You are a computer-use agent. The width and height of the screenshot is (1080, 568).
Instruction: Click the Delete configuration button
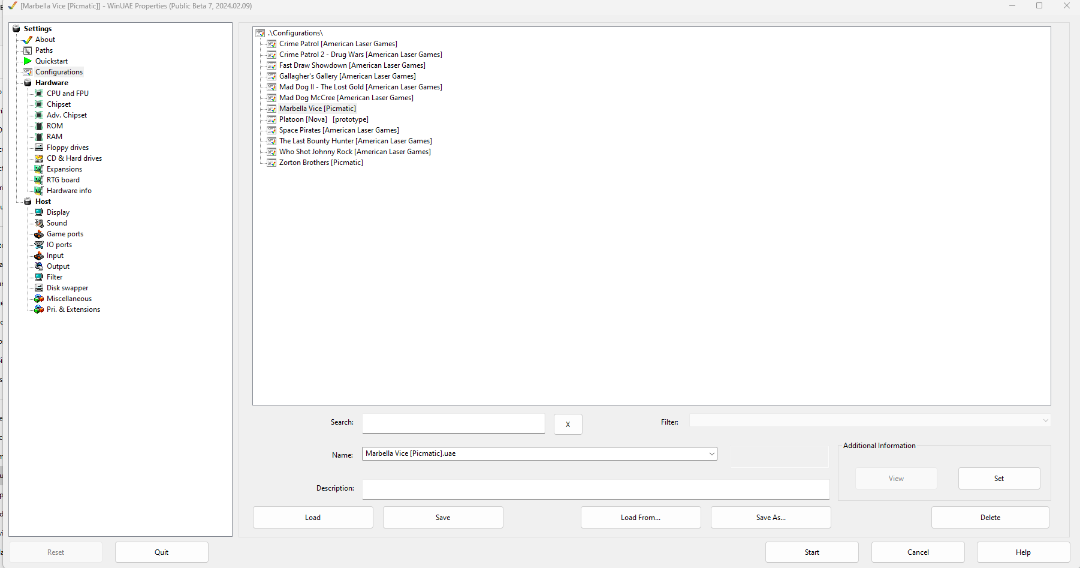click(x=990, y=518)
